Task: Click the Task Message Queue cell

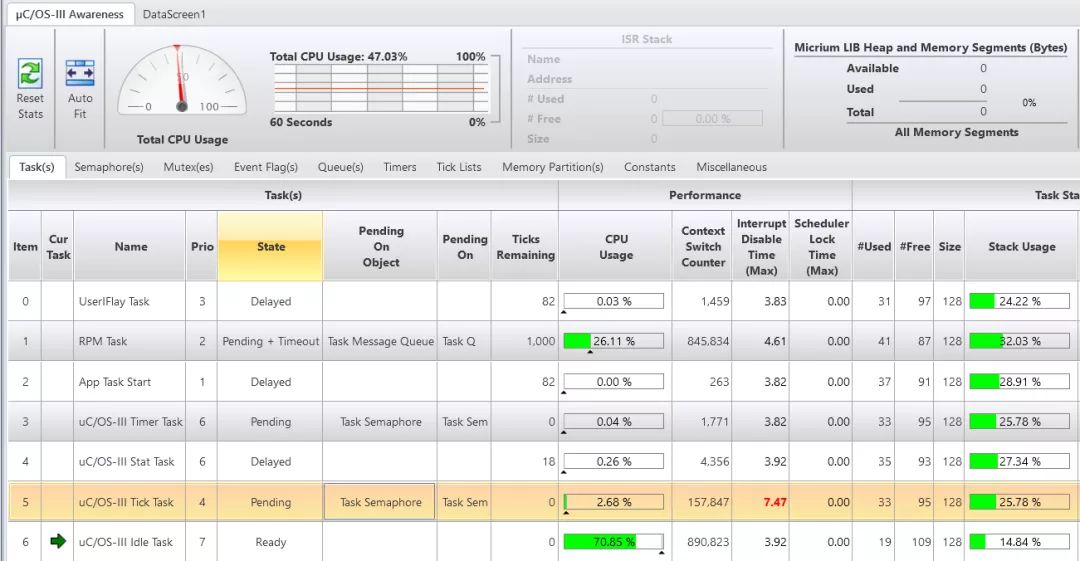Action: [380, 341]
